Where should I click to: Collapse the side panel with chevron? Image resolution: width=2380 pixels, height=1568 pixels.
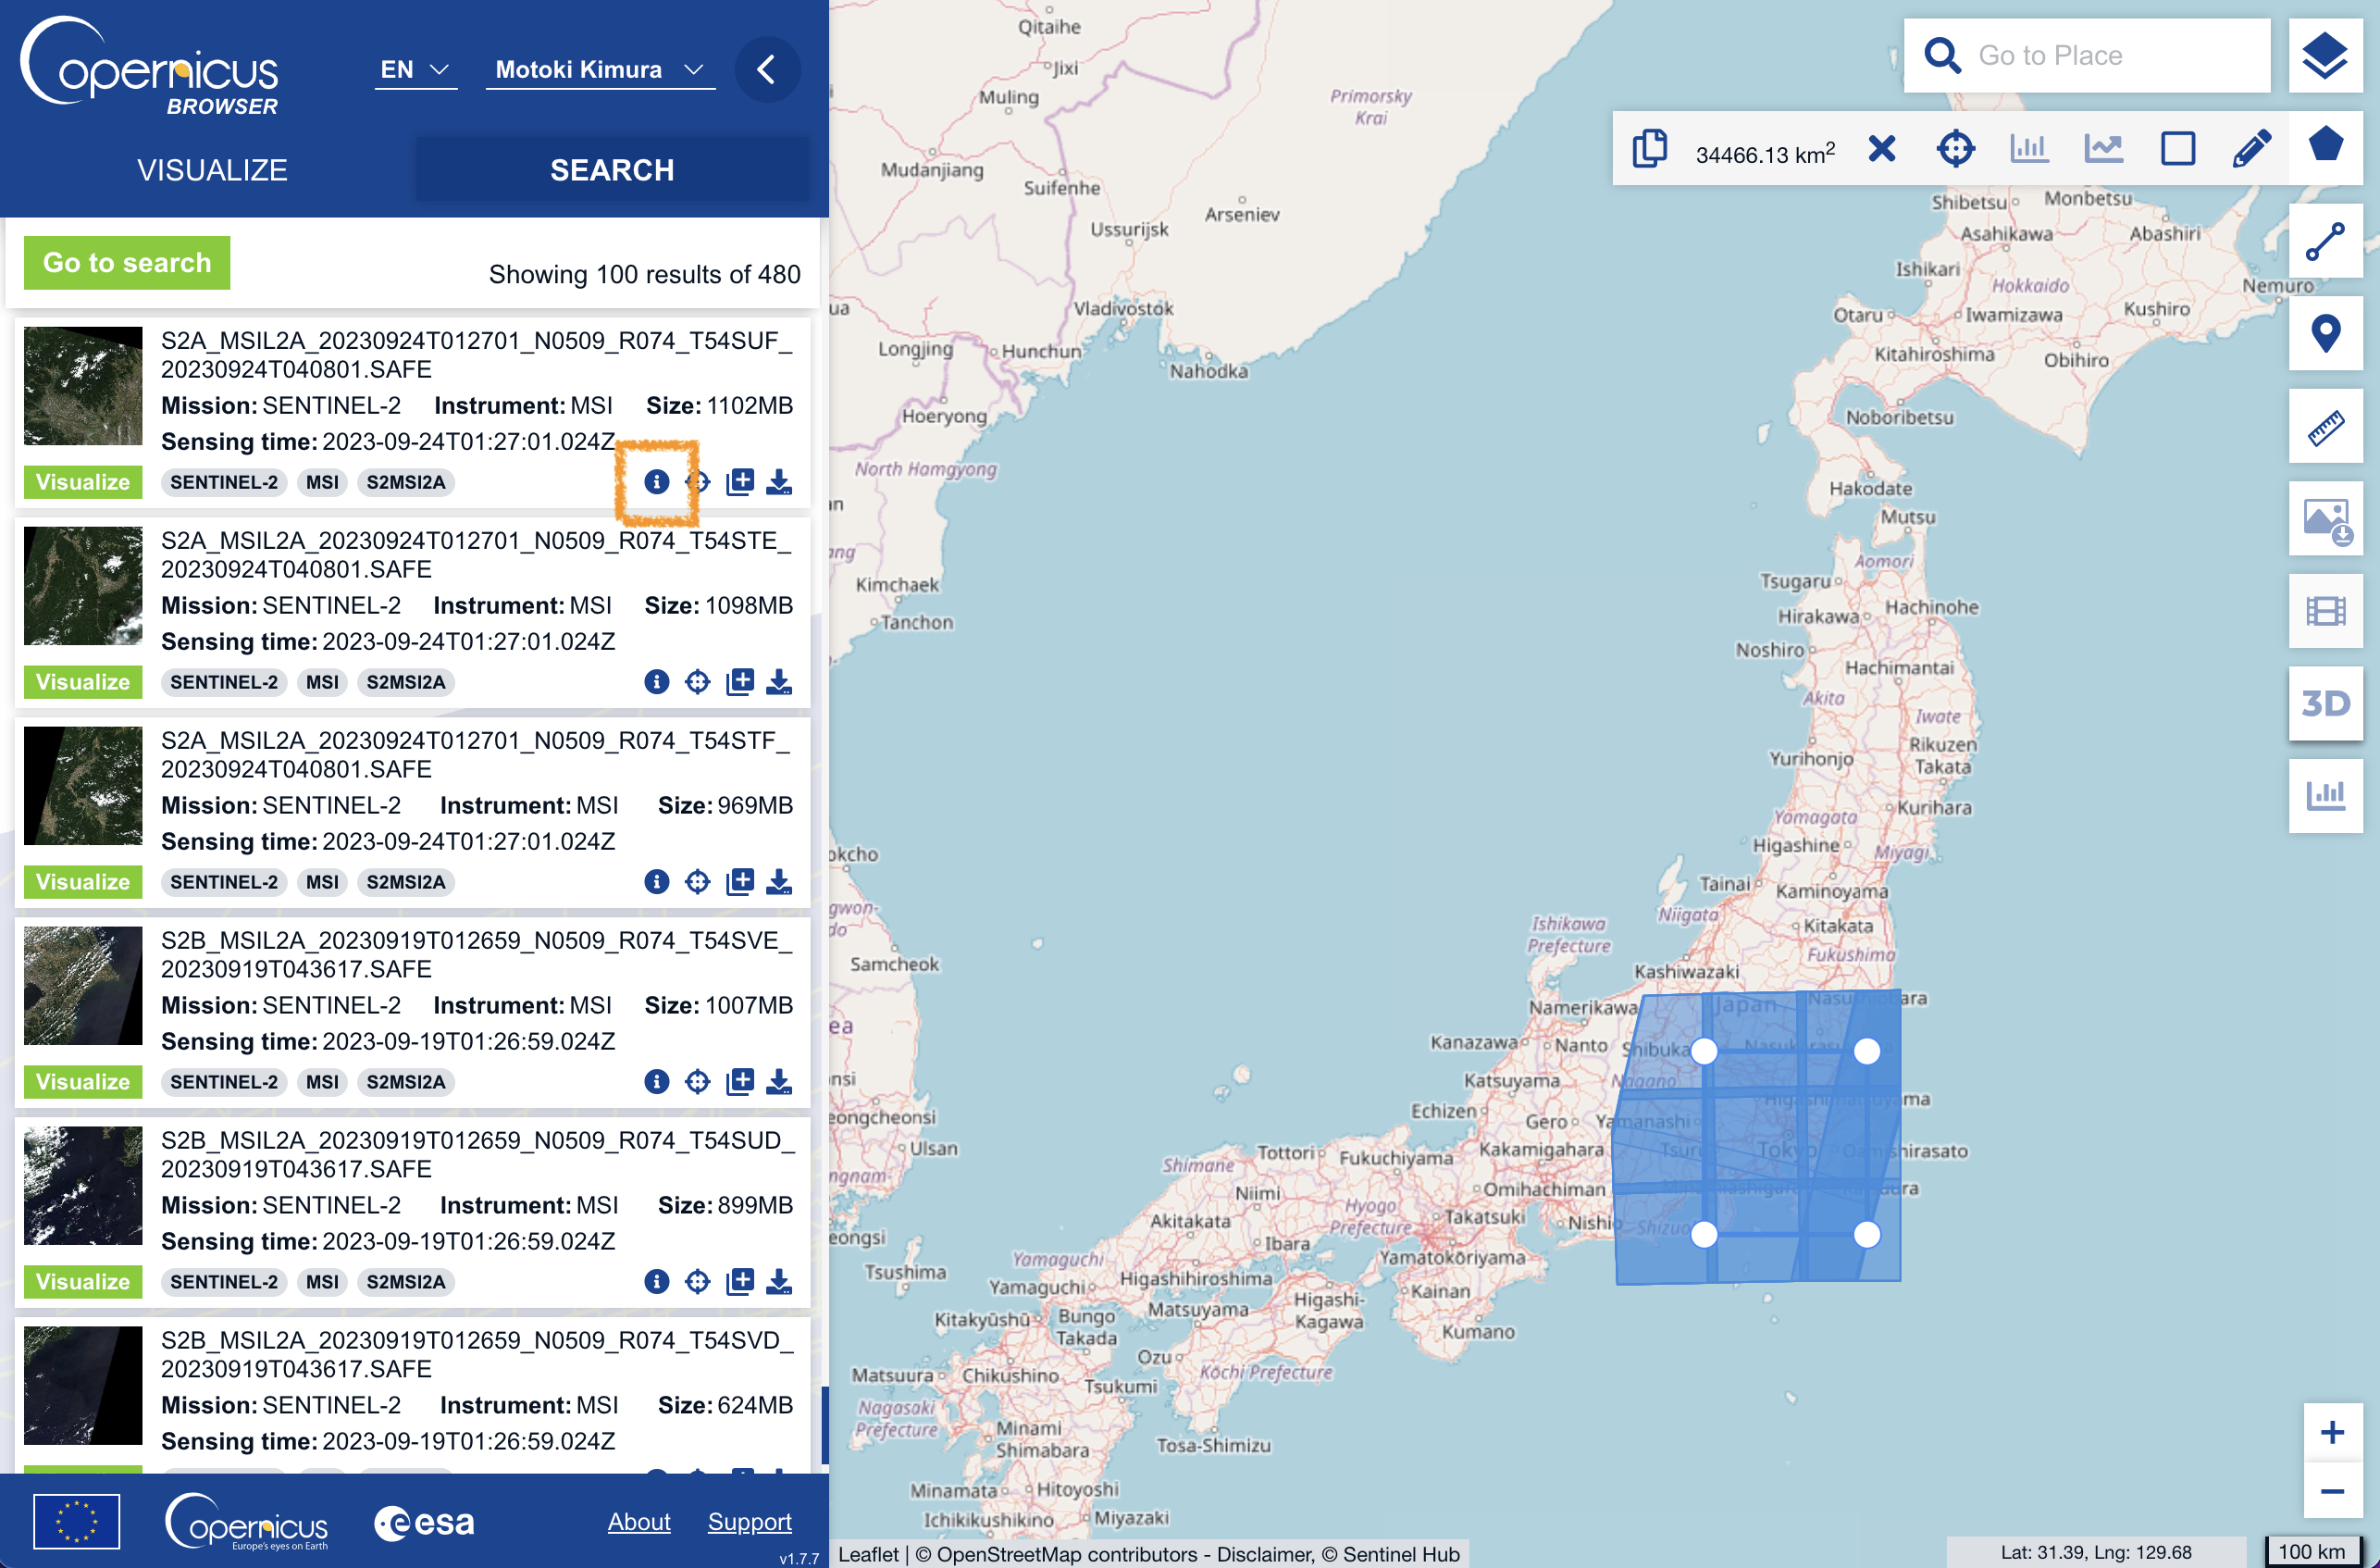(766, 69)
